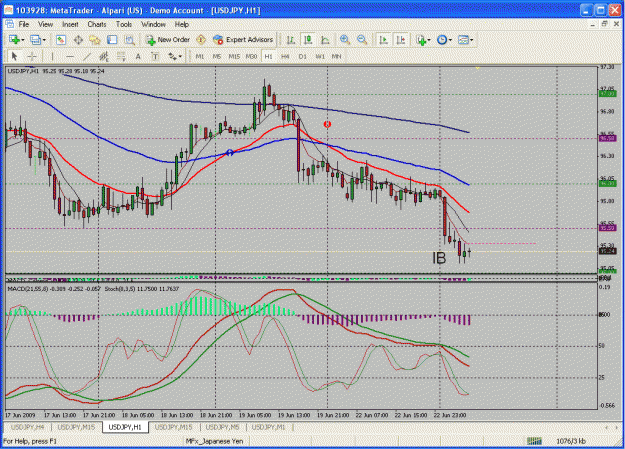The width and height of the screenshot is (625, 449).
Task: Open the File menu
Action: [24, 24]
